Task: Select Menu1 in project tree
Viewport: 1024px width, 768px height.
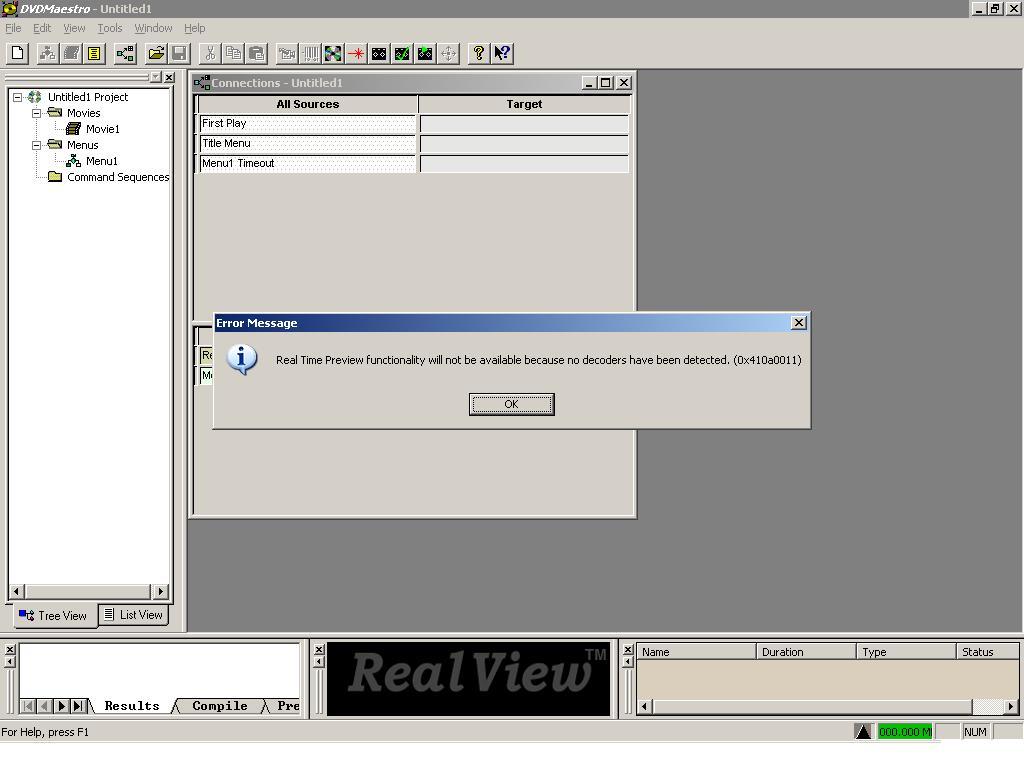Action: click(102, 161)
